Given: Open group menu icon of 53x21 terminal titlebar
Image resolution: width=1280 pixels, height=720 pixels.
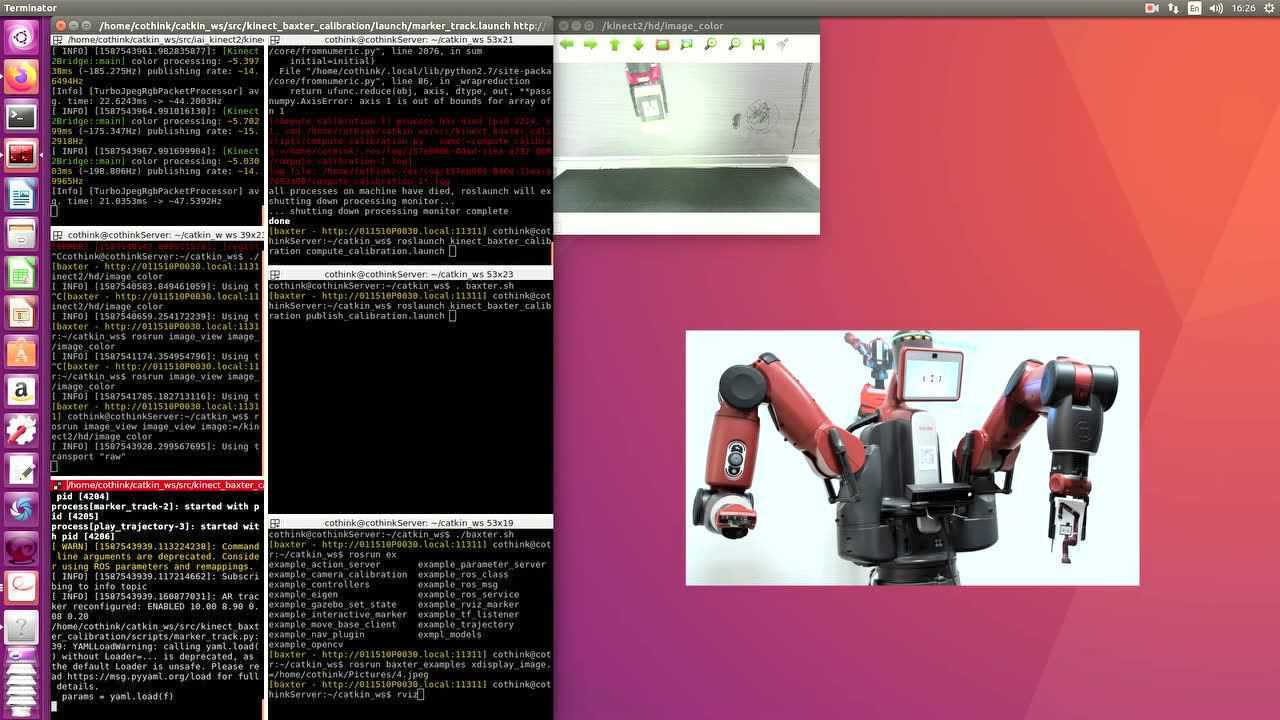Looking at the screenshot, I should click(x=274, y=39).
